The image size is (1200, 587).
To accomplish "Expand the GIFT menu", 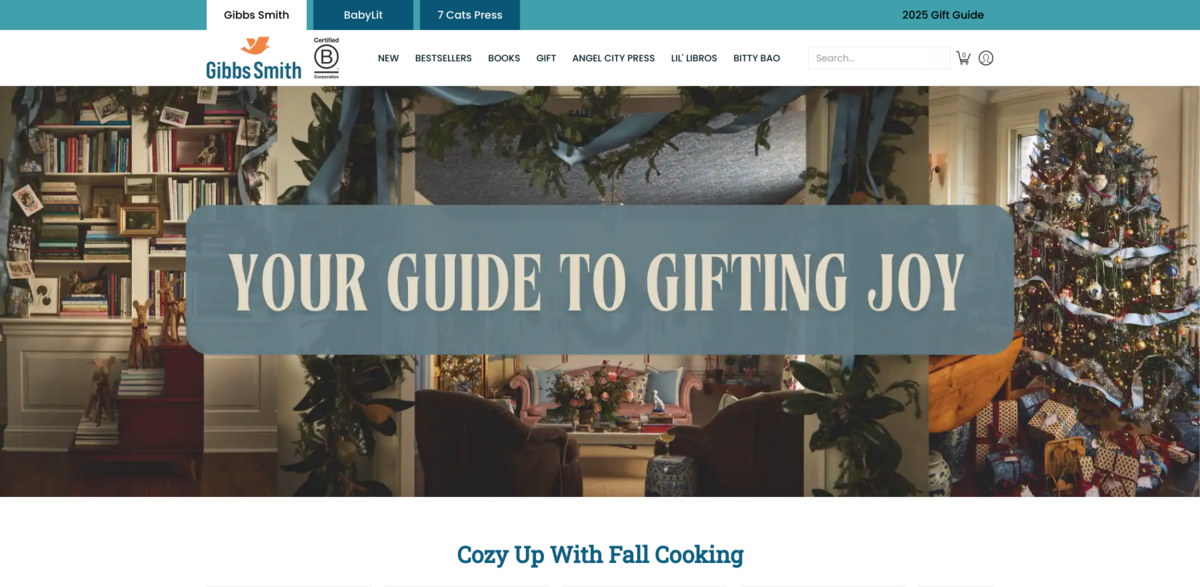I will click(x=546, y=58).
